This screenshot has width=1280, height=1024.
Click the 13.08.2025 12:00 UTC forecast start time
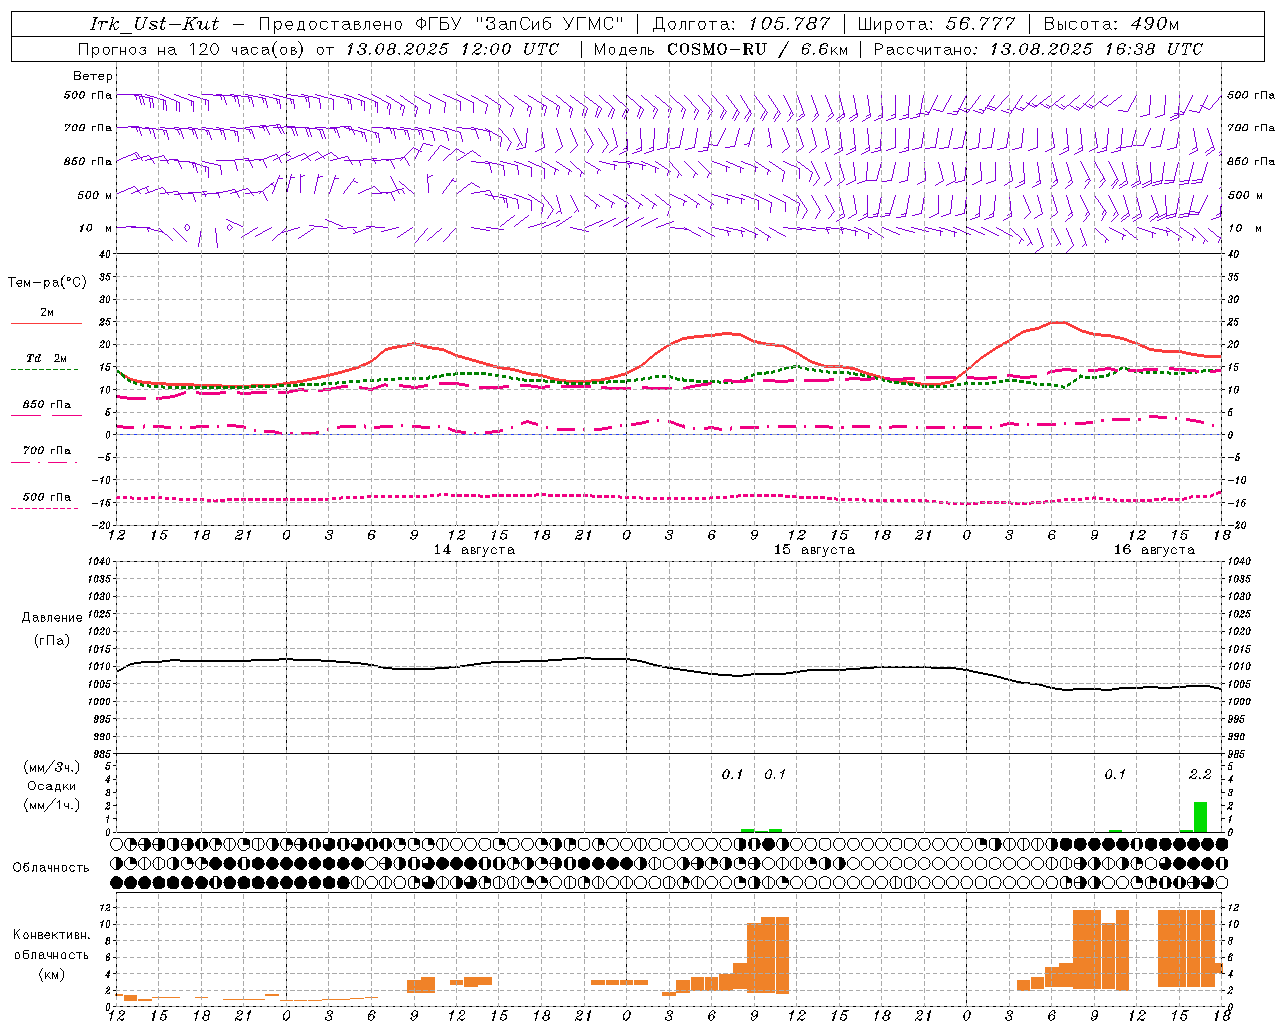(452, 49)
